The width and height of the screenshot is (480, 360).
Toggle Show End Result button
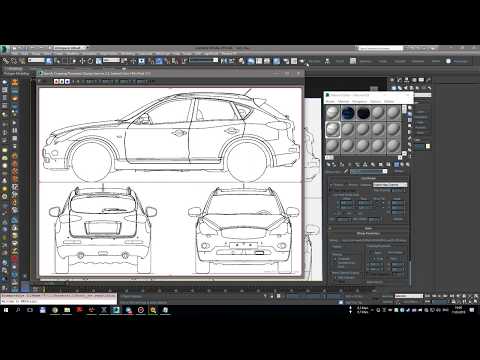coord(396,164)
